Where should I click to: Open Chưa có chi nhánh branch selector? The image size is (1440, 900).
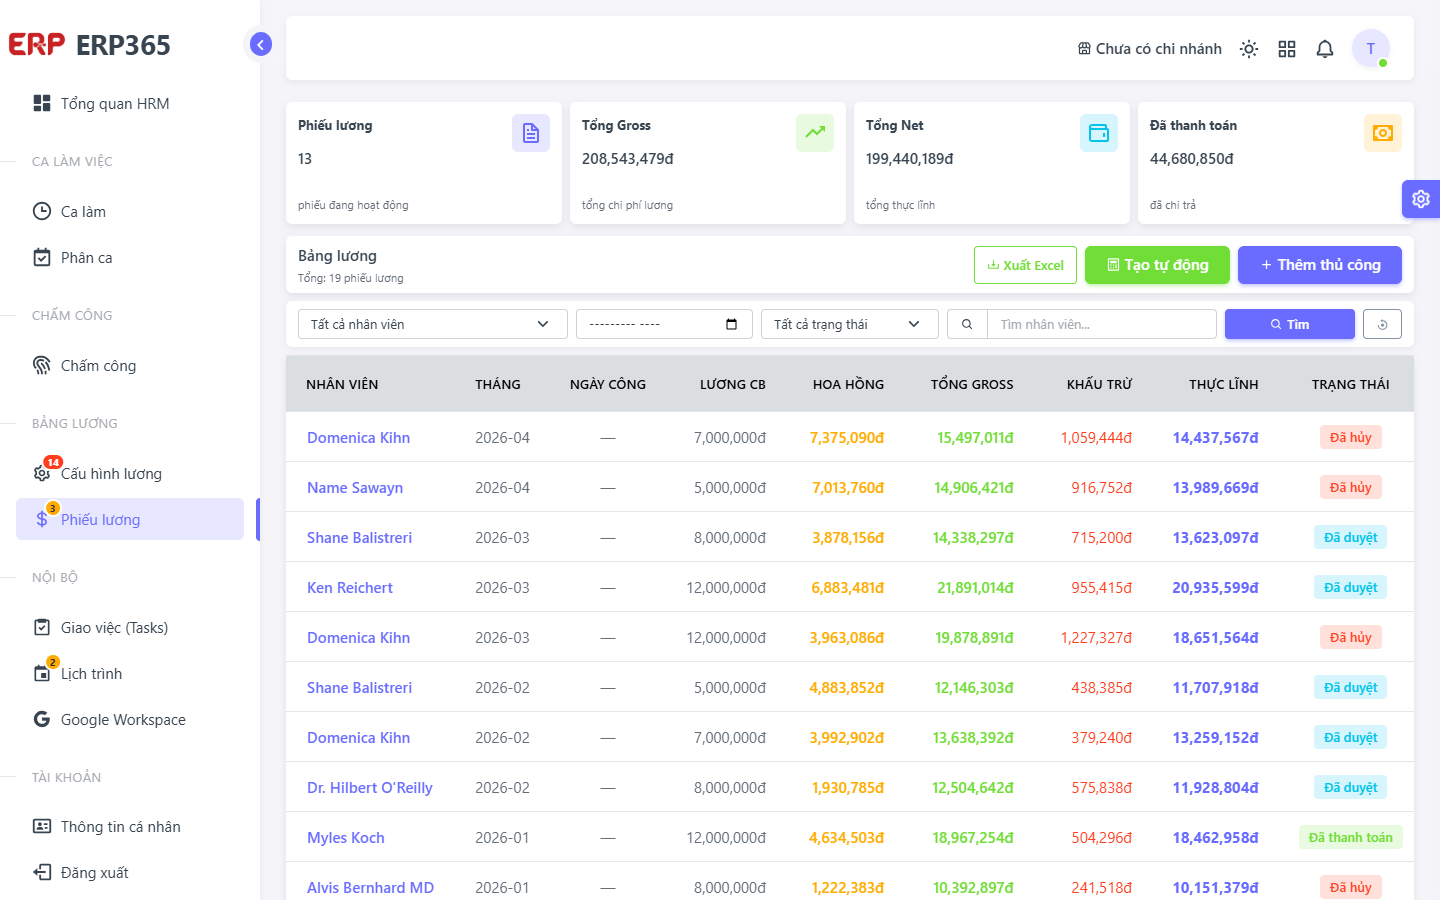(1150, 49)
